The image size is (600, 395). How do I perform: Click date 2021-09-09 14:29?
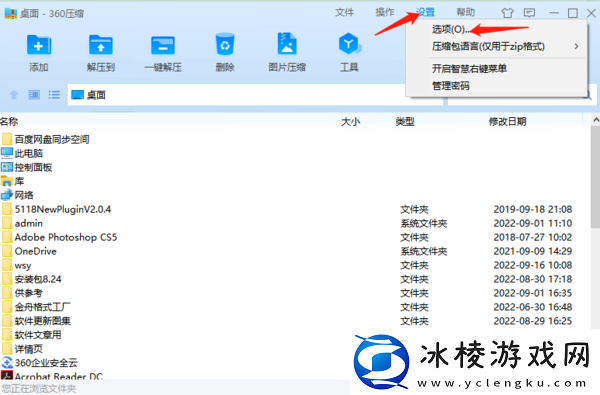tap(533, 251)
